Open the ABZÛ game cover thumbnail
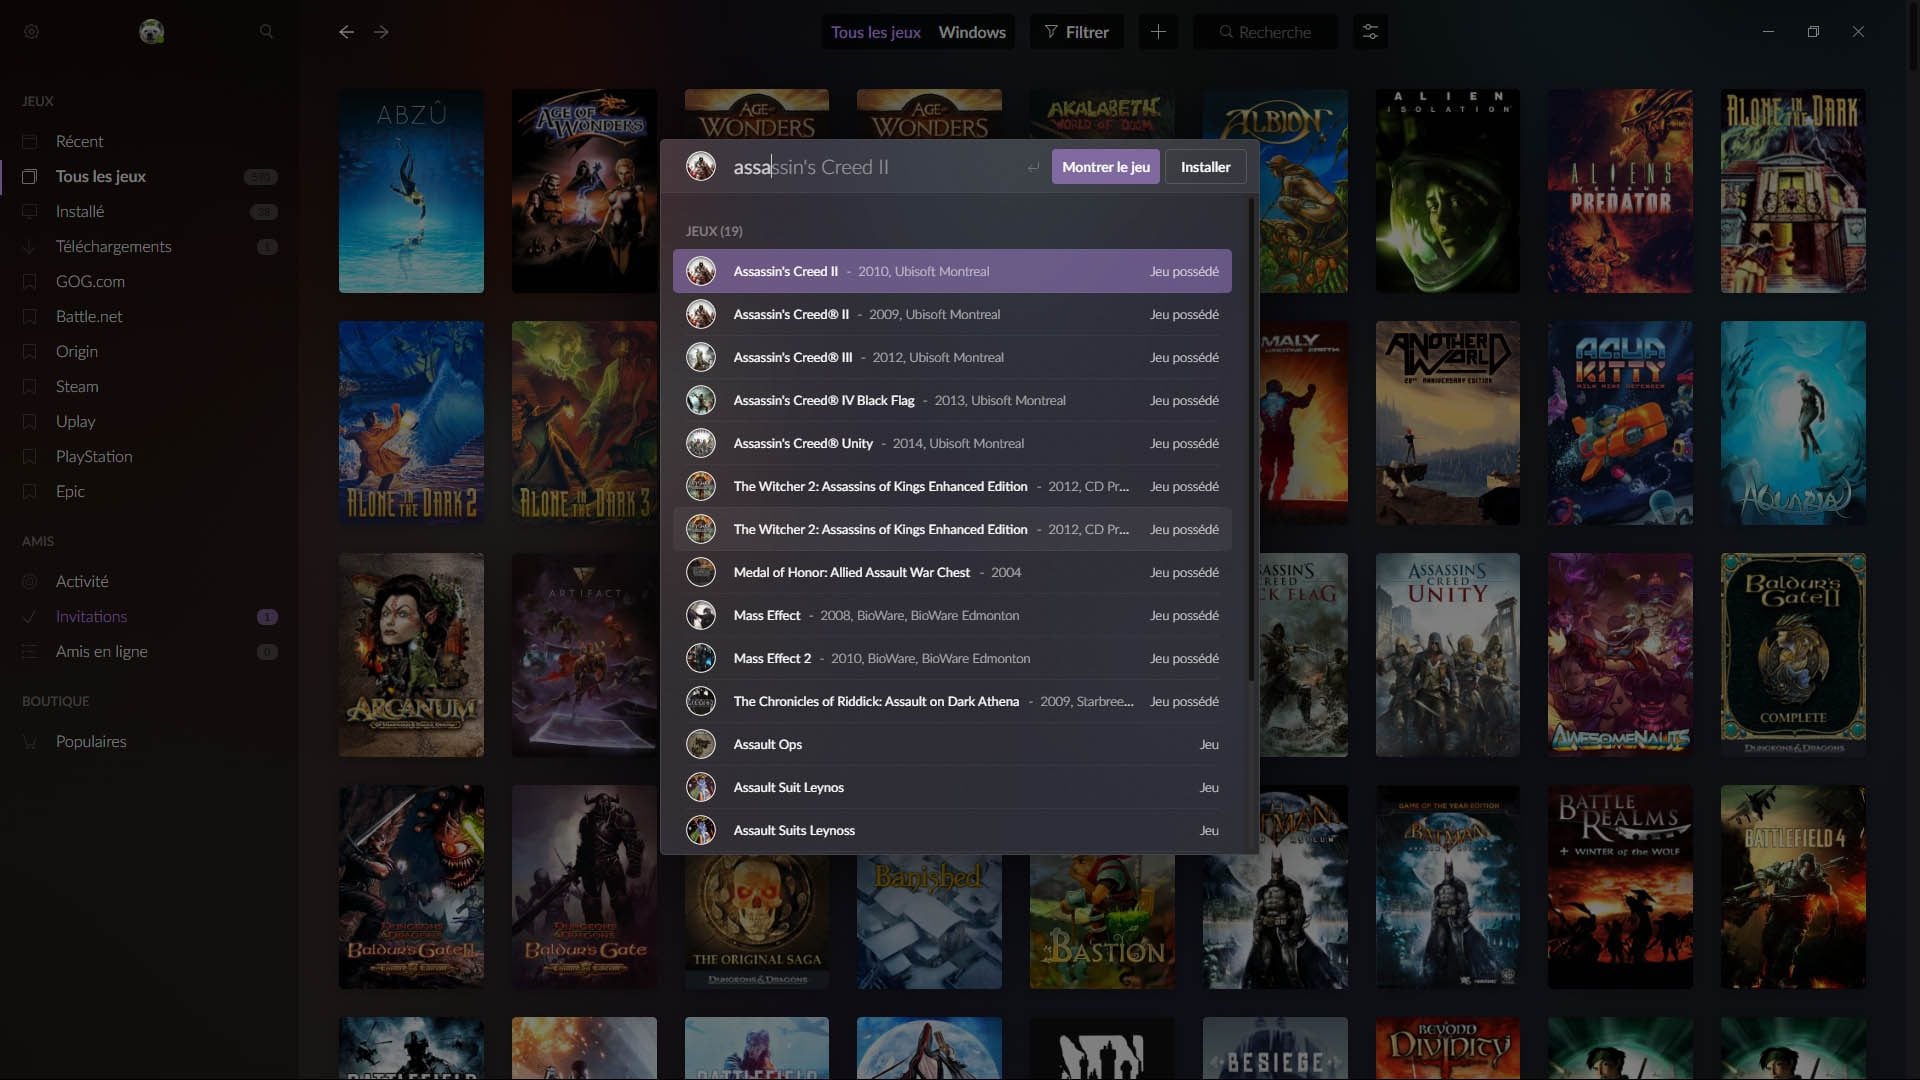 tap(411, 191)
